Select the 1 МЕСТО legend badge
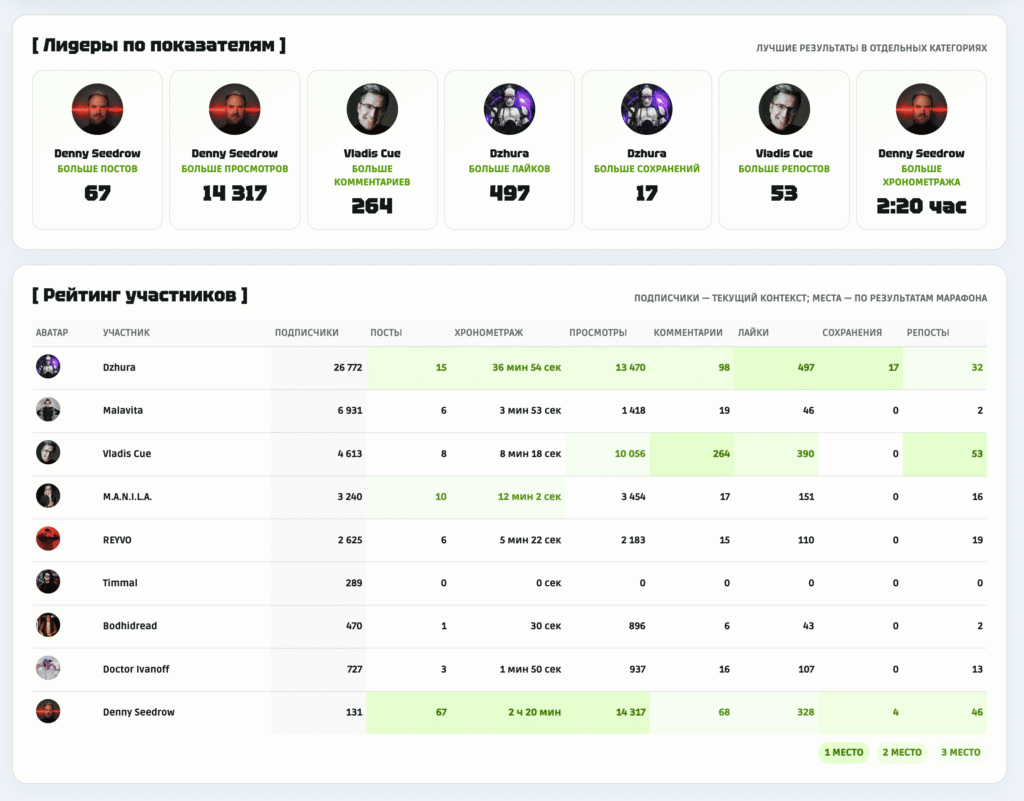1024x801 pixels. point(844,752)
